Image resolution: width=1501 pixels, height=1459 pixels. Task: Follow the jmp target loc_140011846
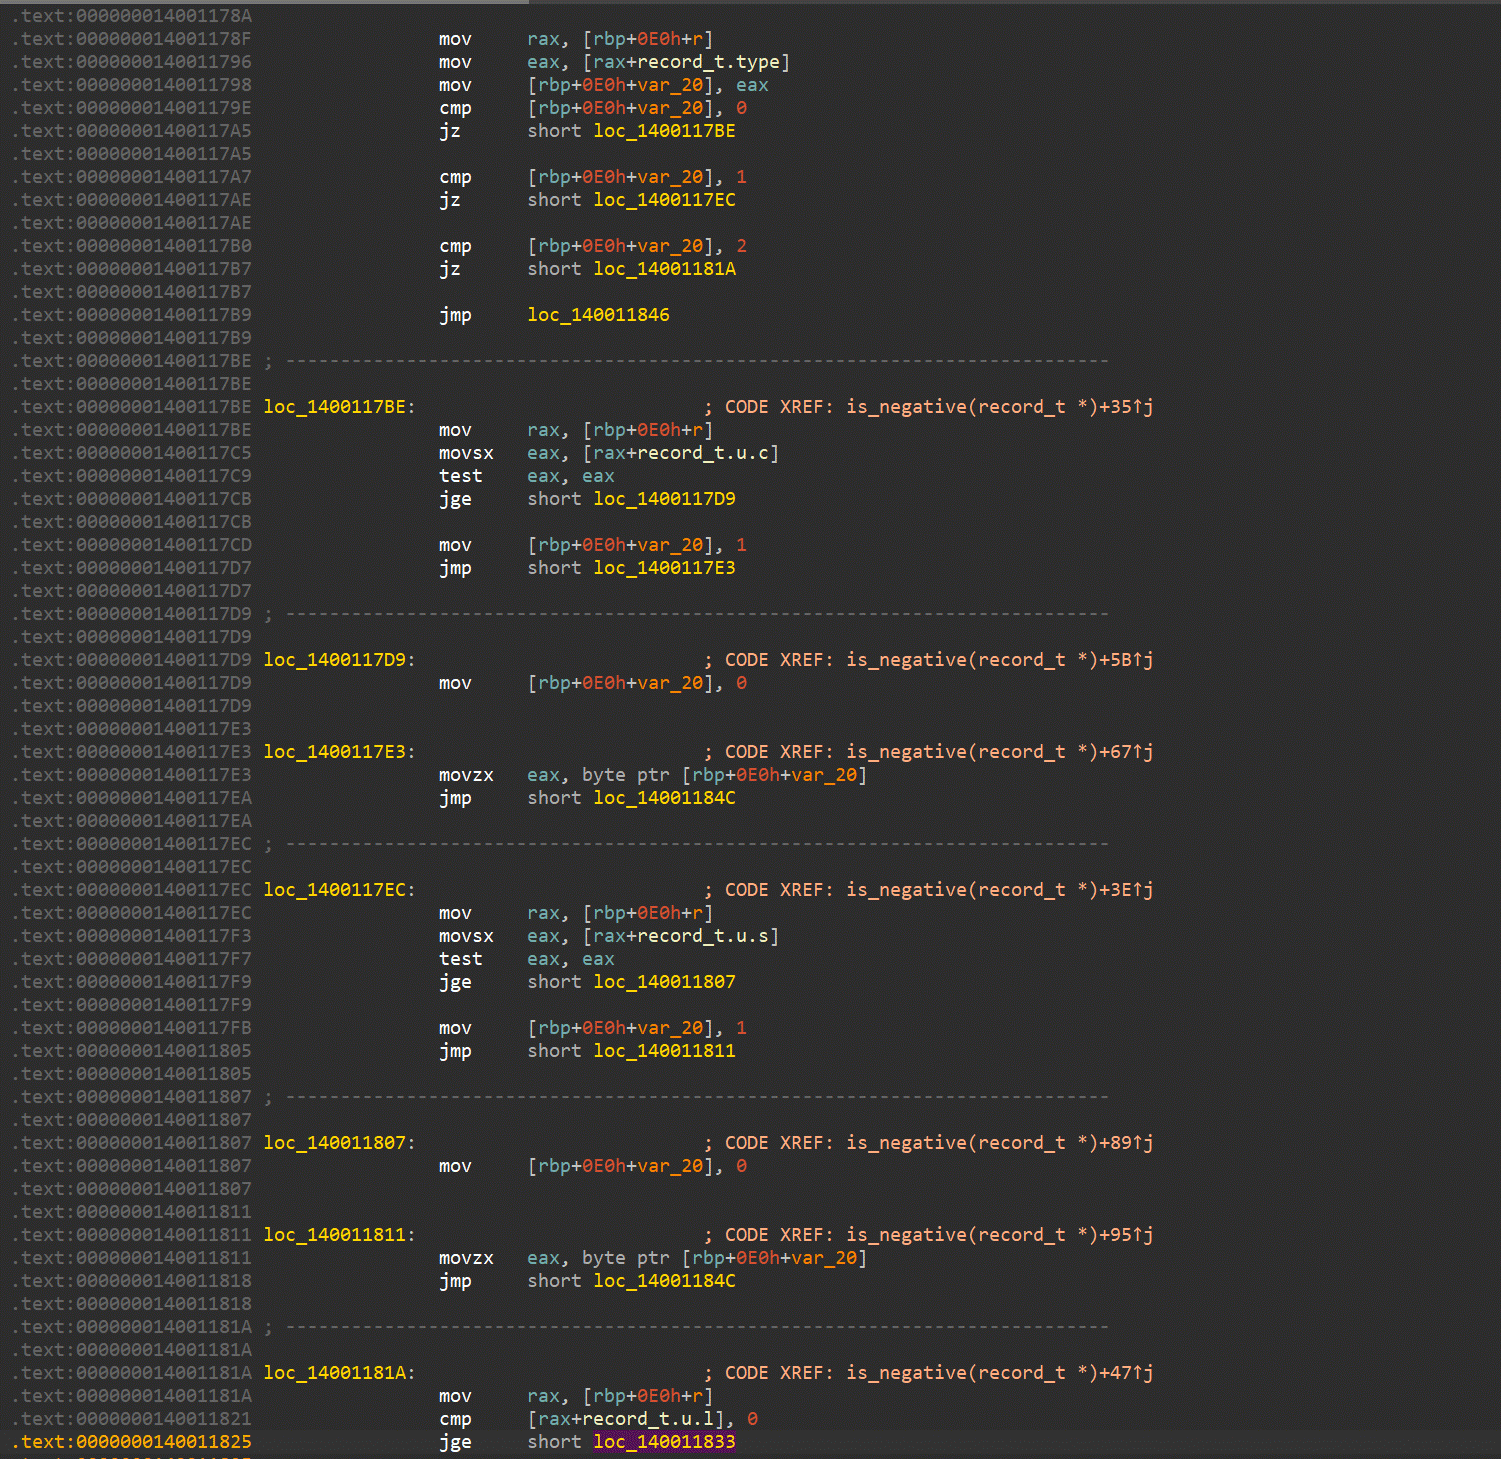(598, 315)
